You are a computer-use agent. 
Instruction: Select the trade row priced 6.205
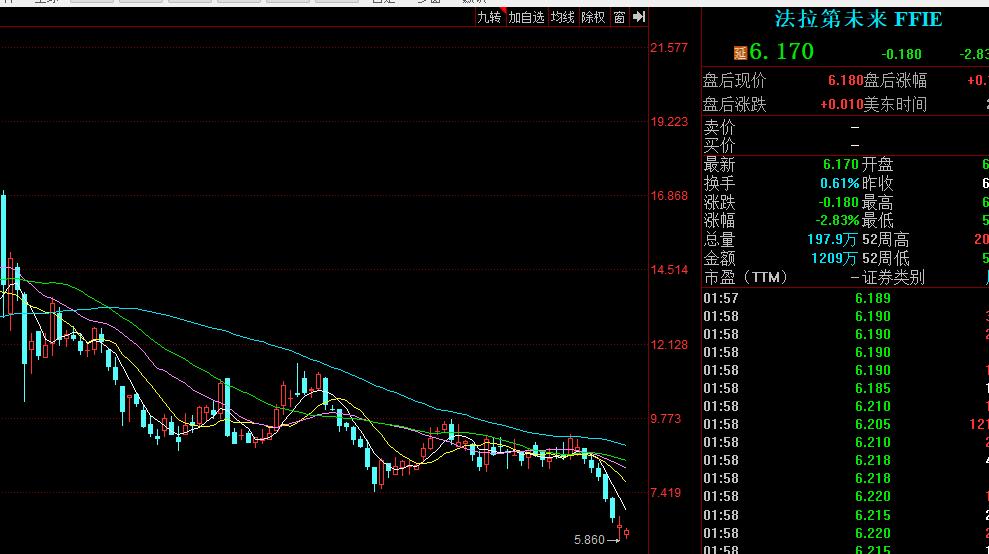[x=845, y=424]
